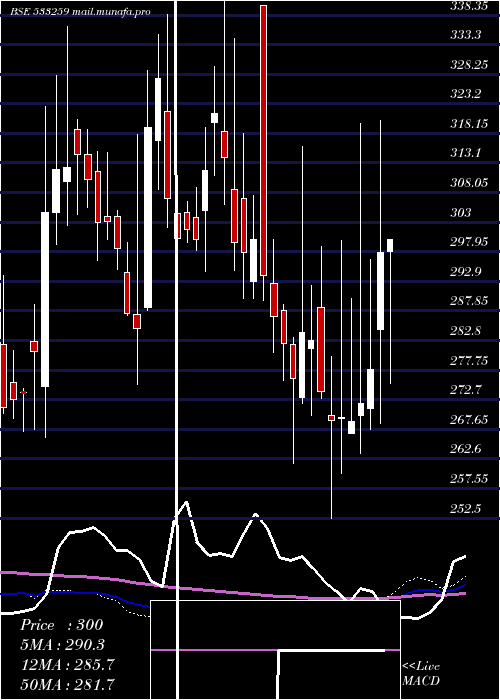Click the 303 price axis label
The height and width of the screenshot is (700, 500).
click(460, 212)
